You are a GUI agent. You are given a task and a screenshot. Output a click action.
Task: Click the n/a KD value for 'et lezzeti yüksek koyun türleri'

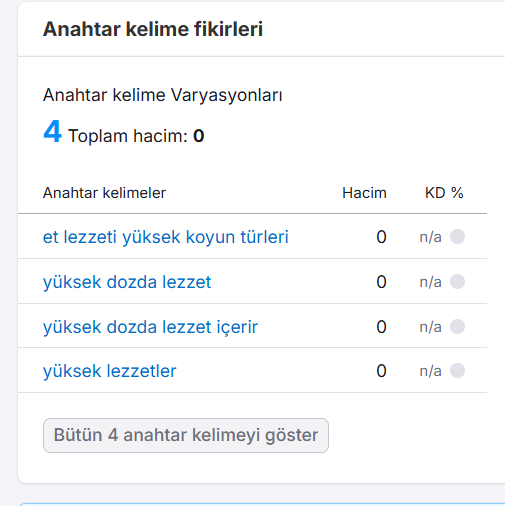[x=430, y=237]
